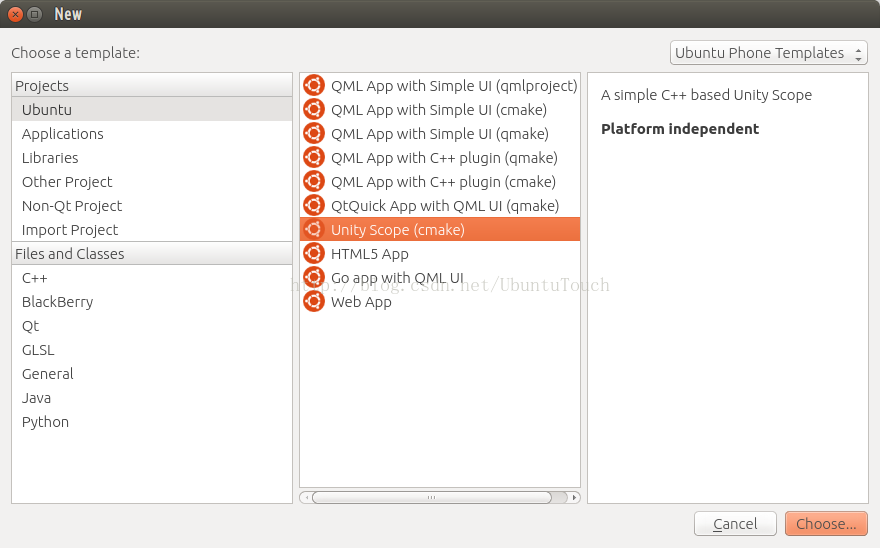Select QML App with Simple UI (cmake)

tap(440, 109)
